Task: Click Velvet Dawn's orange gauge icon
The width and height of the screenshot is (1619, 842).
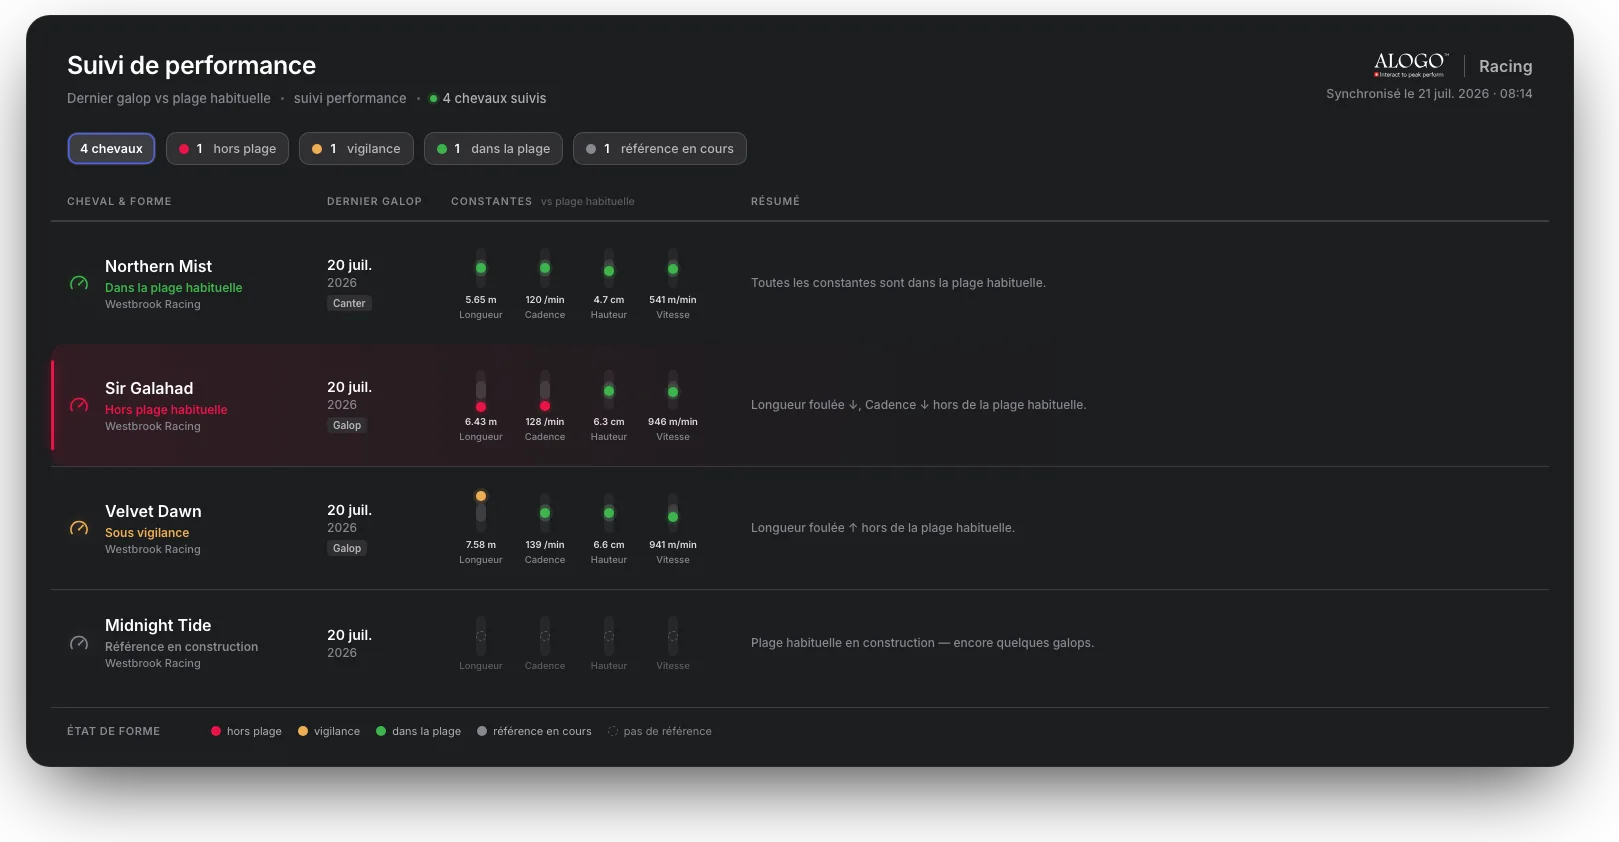Action: pos(79,529)
